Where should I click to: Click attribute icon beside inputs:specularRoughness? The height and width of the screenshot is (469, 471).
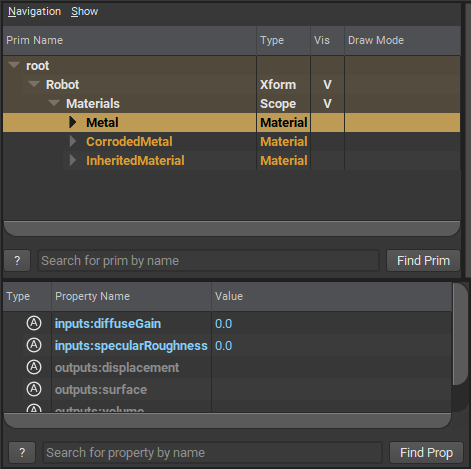tap(34, 345)
